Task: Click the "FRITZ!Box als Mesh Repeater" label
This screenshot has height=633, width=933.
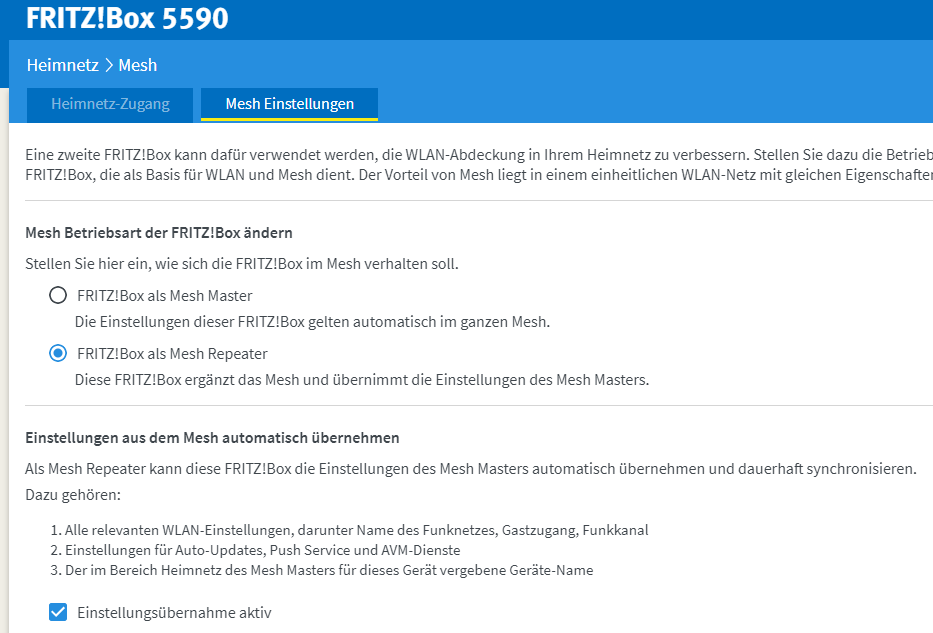Action: pyautogui.click(x=172, y=354)
